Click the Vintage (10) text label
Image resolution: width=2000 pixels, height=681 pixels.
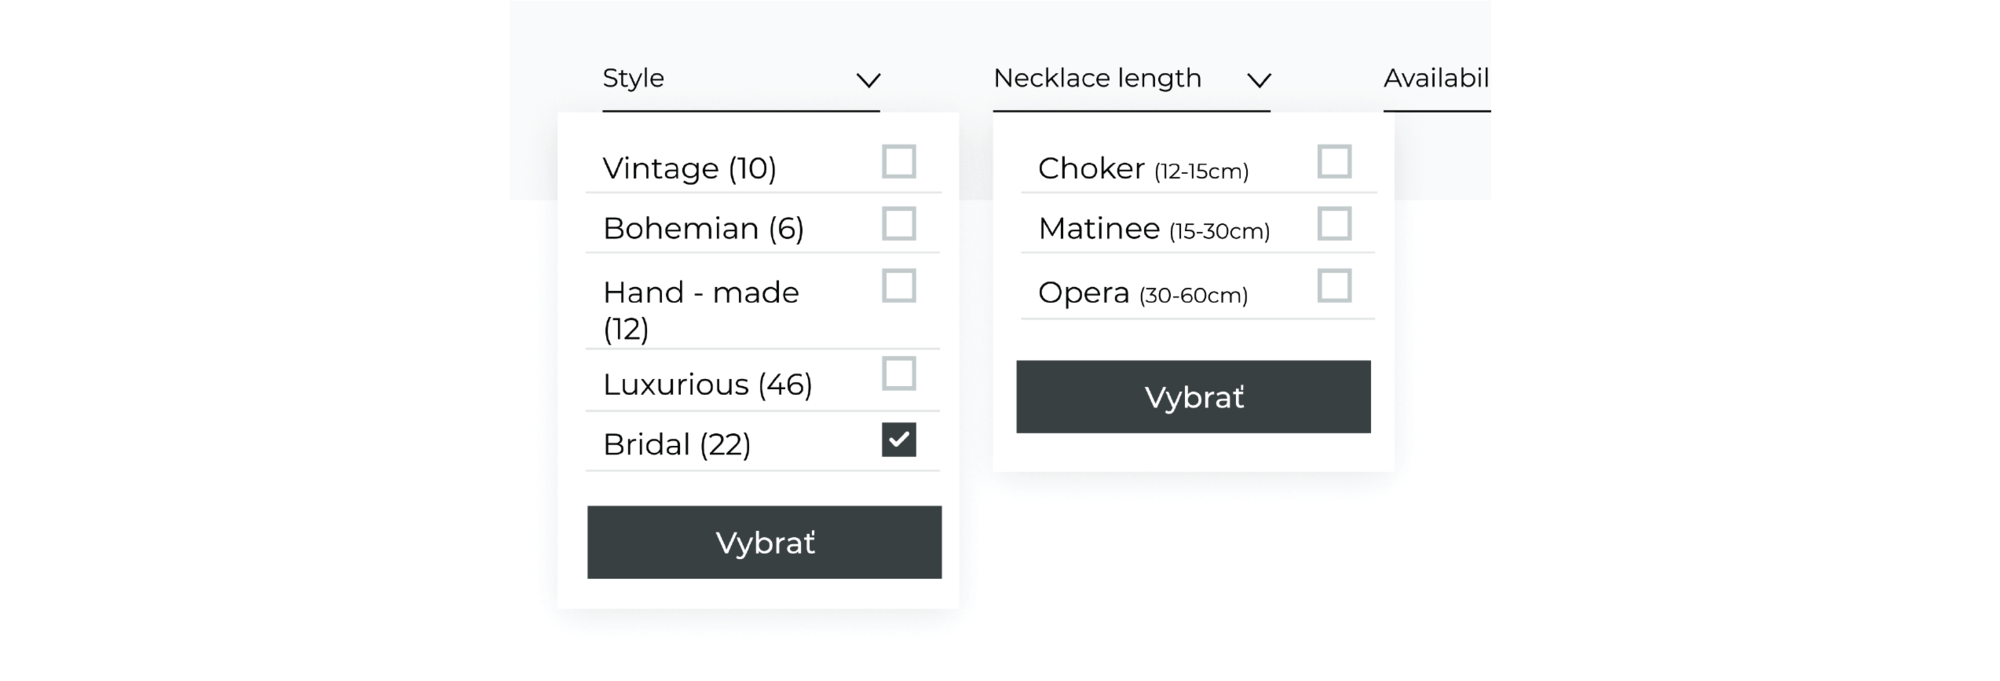coord(690,168)
